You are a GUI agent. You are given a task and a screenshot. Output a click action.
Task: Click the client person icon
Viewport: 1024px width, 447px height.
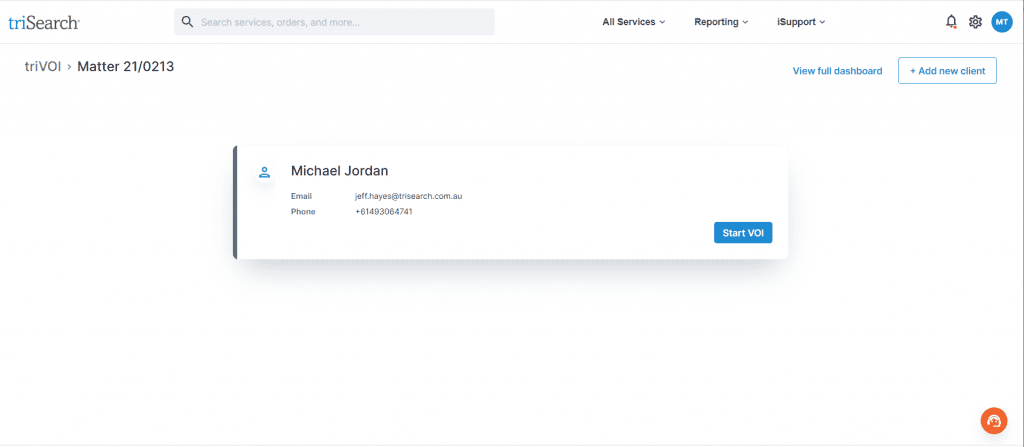(x=264, y=172)
